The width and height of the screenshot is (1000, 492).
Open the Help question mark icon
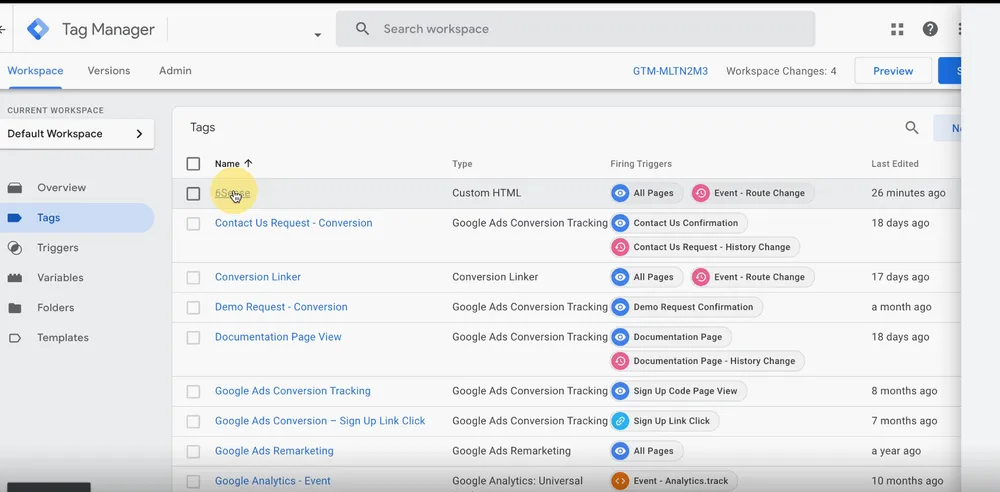pos(930,30)
